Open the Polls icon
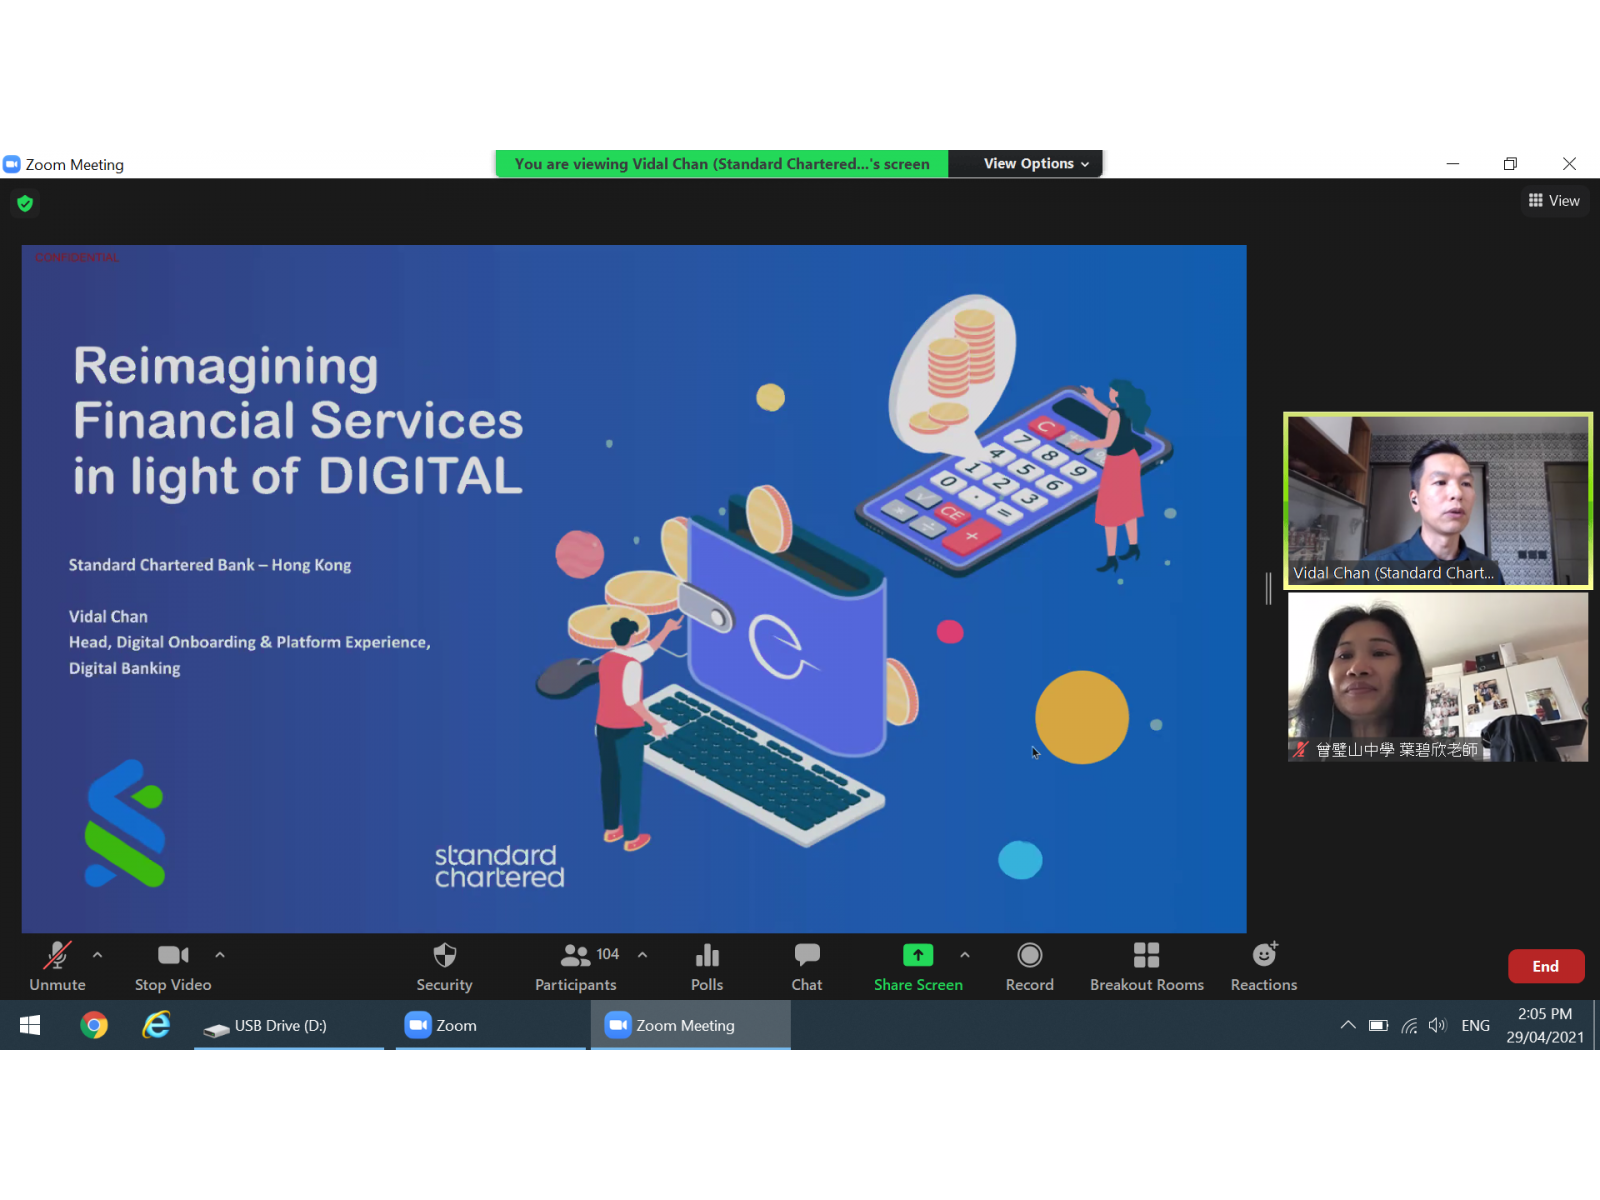 coord(707,966)
